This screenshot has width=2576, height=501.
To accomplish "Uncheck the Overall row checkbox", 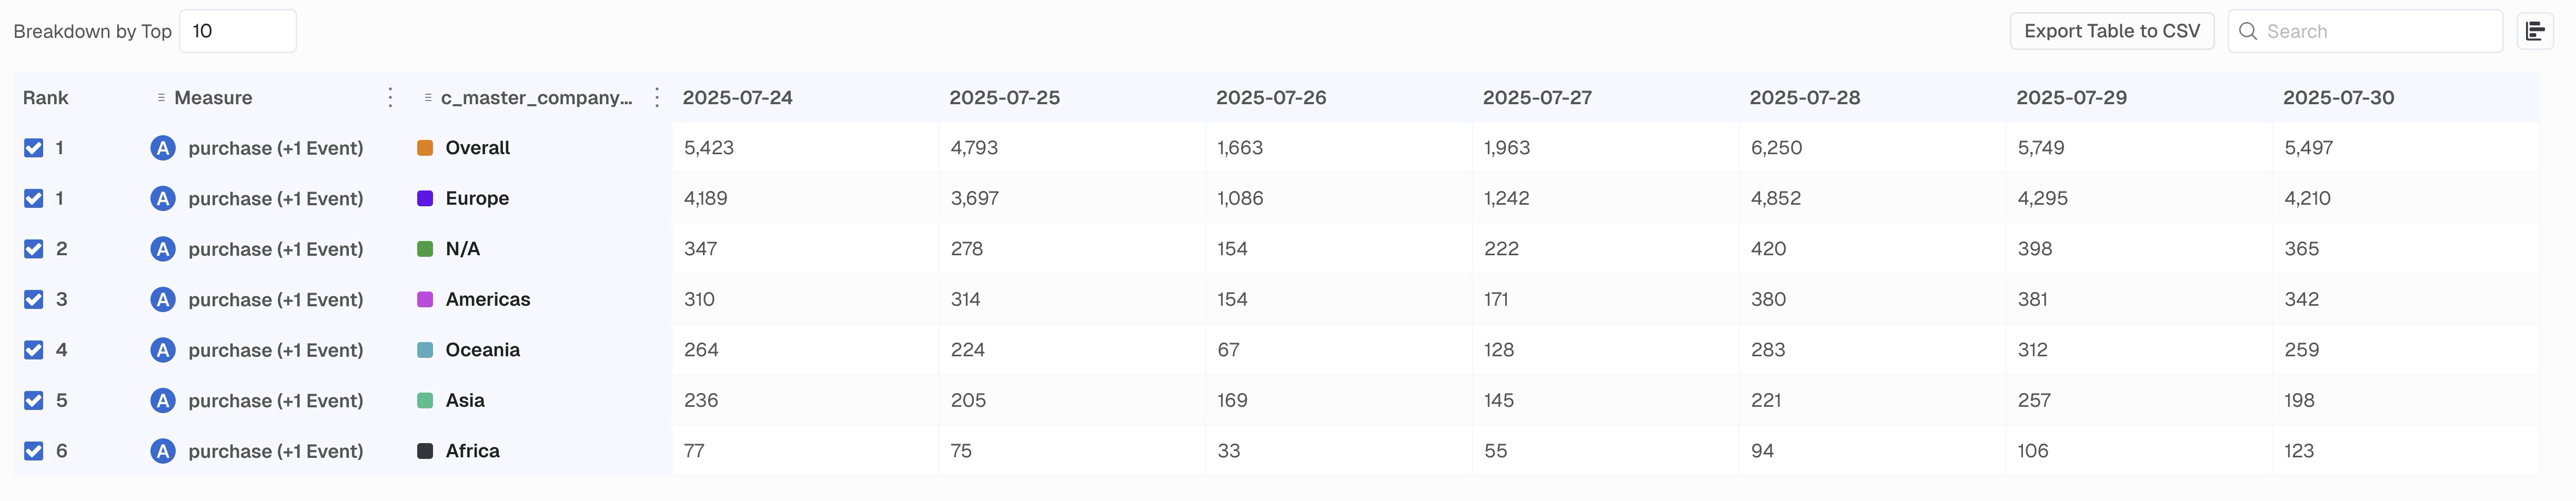I will click(34, 148).
